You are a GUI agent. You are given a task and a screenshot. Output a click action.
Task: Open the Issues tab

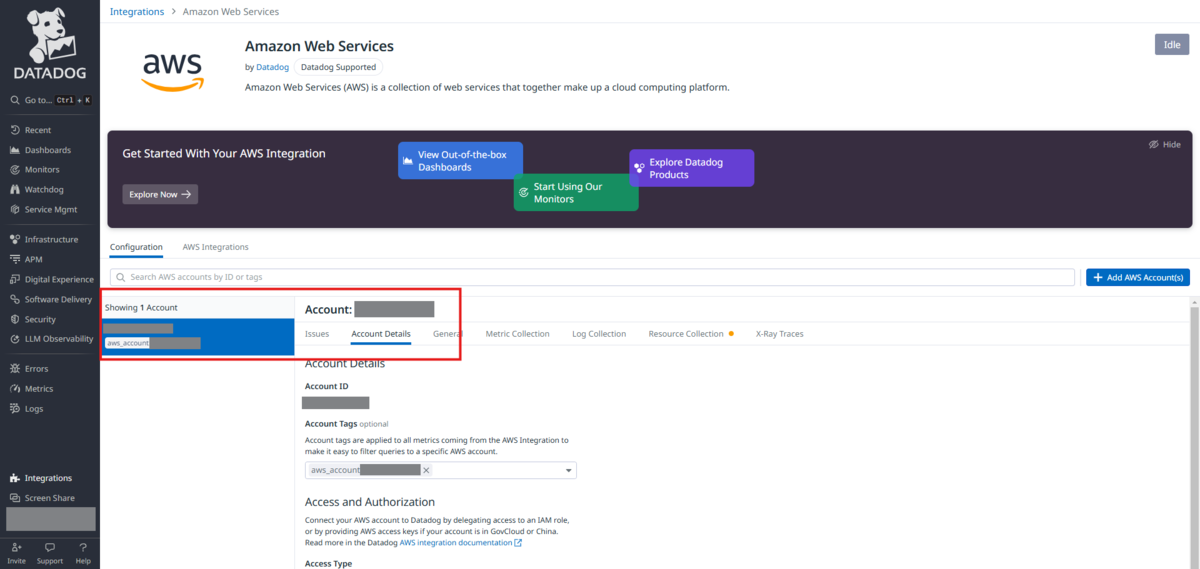pos(317,334)
